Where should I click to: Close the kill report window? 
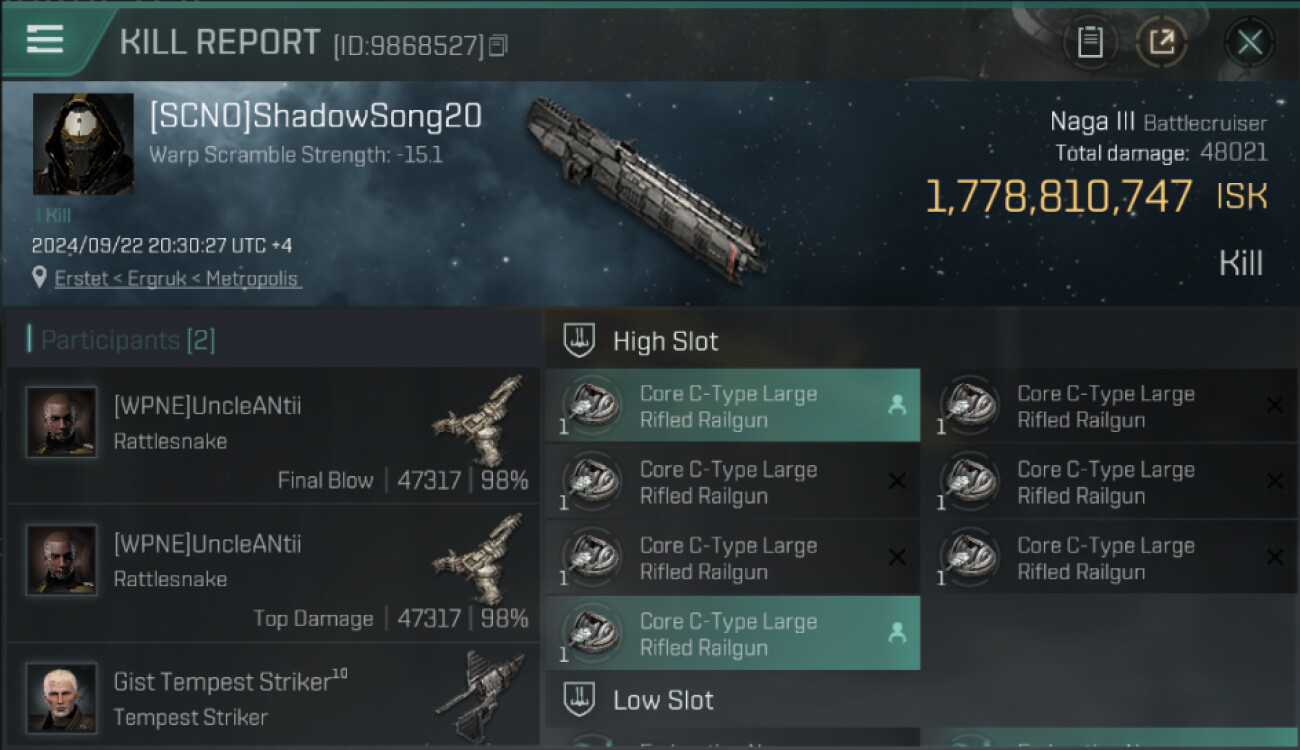click(x=1249, y=42)
